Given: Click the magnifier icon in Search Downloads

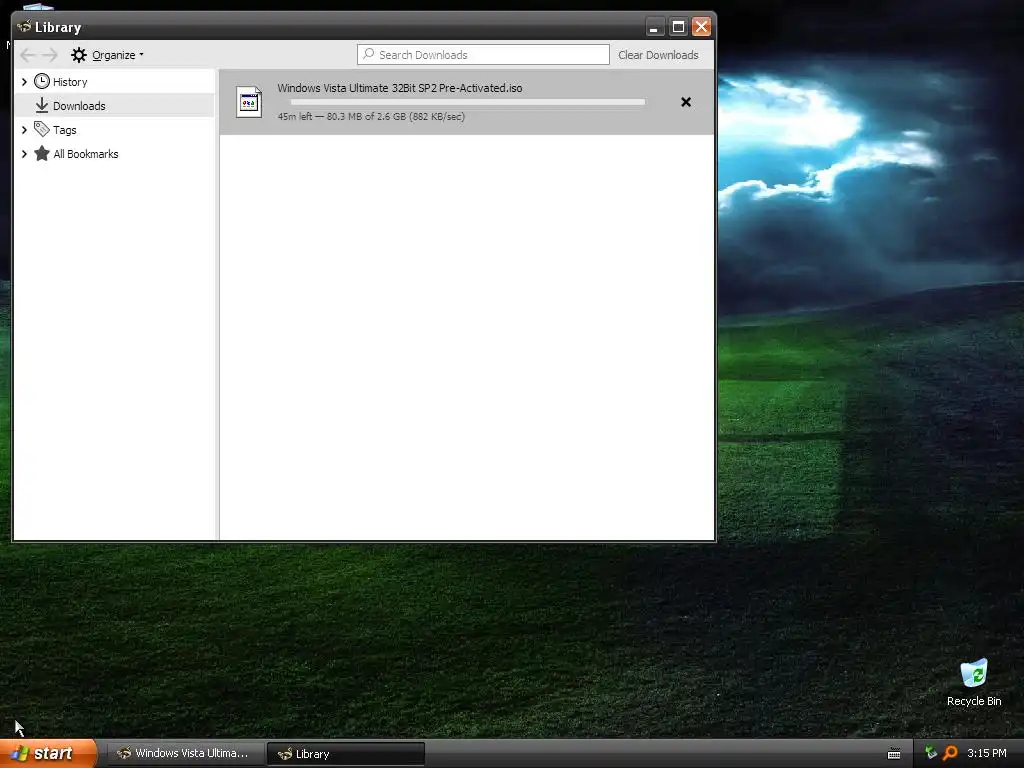Looking at the screenshot, I should click(369, 54).
